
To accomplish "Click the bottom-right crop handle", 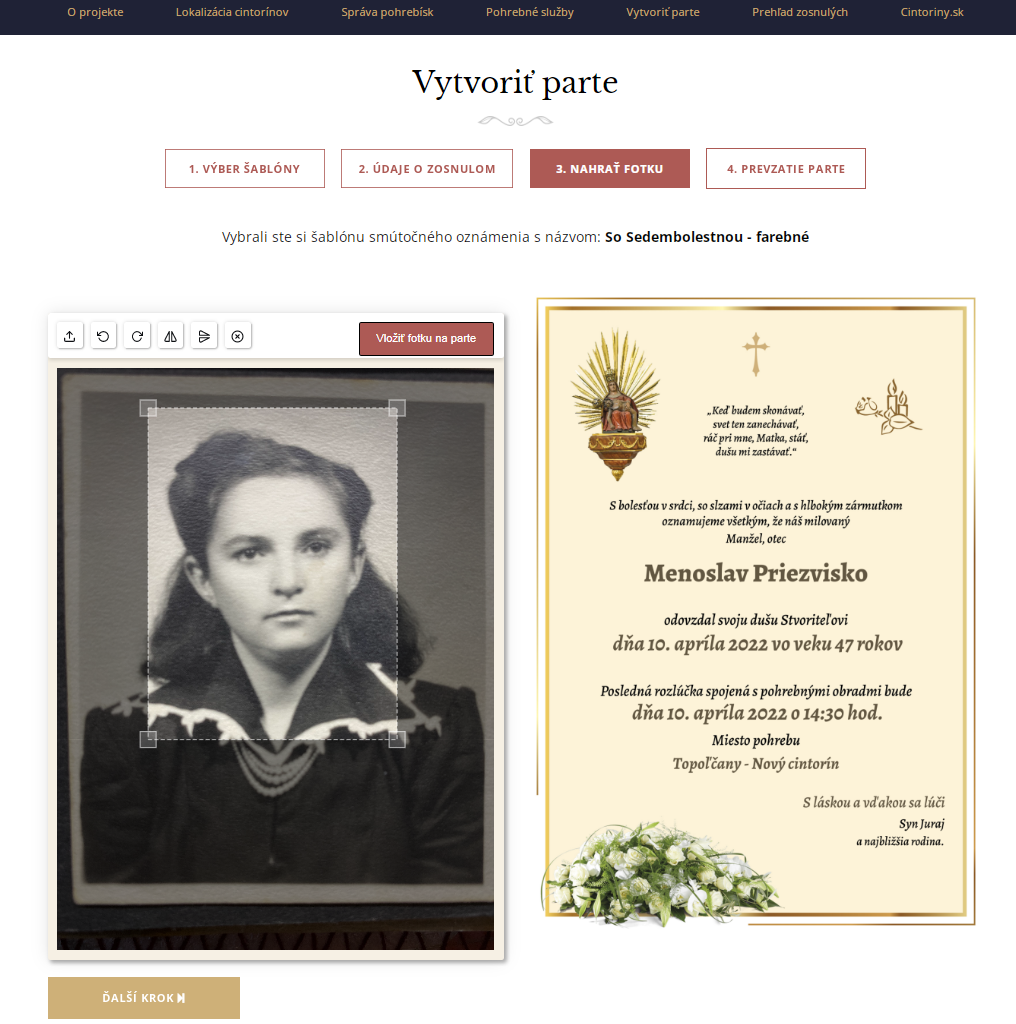I will [397, 739].
